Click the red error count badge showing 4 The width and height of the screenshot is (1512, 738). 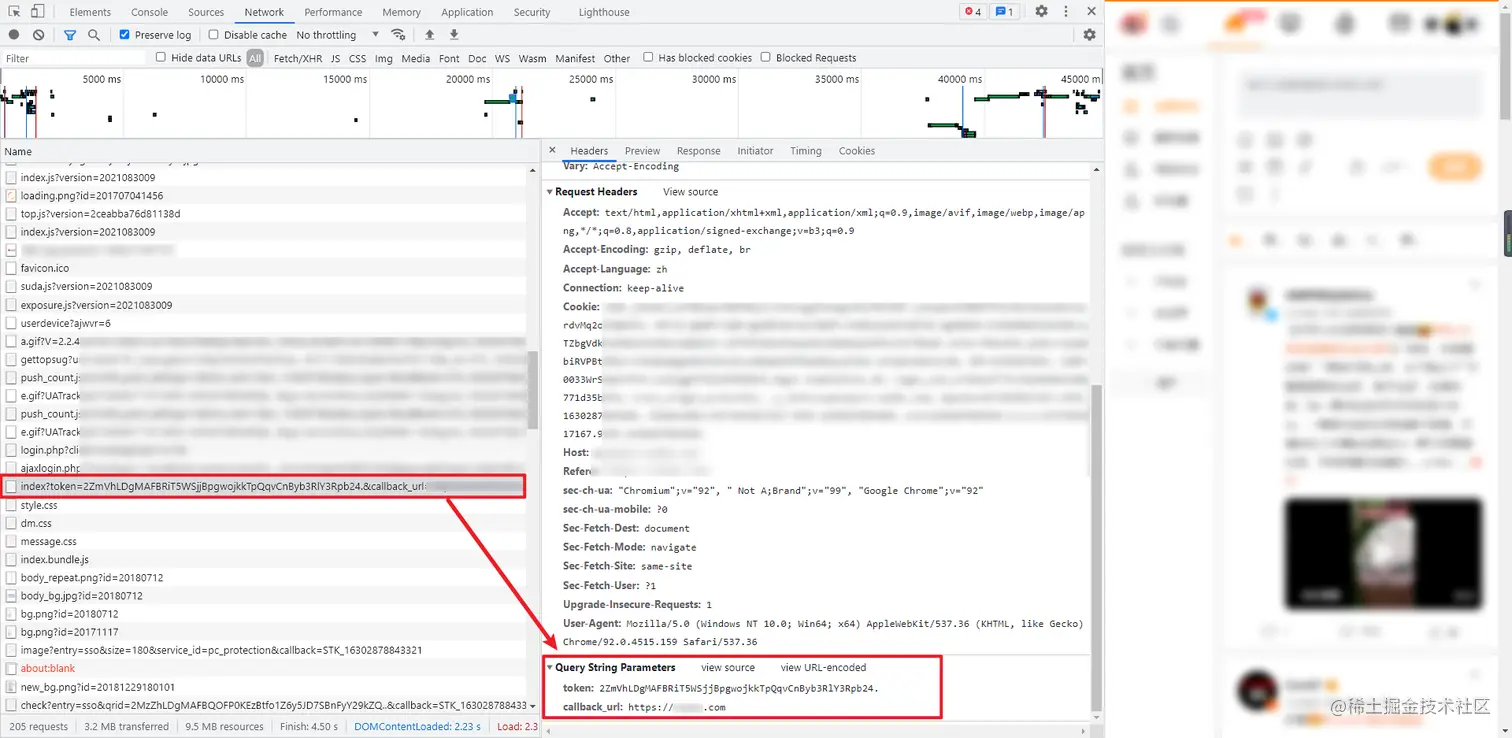[x=972, y=12]
